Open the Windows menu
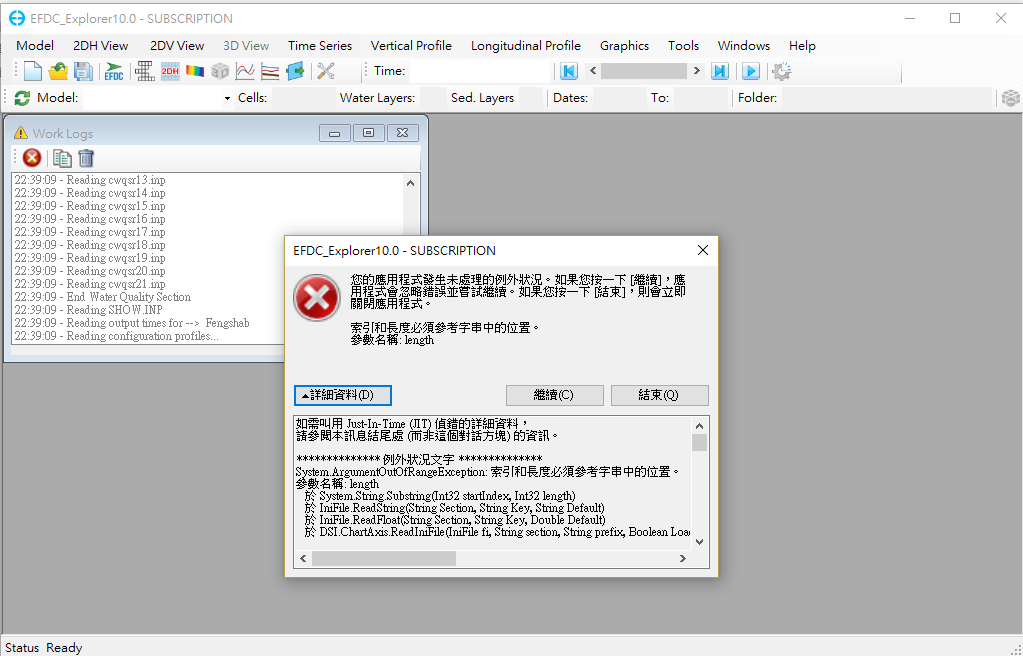 point(744,46)
